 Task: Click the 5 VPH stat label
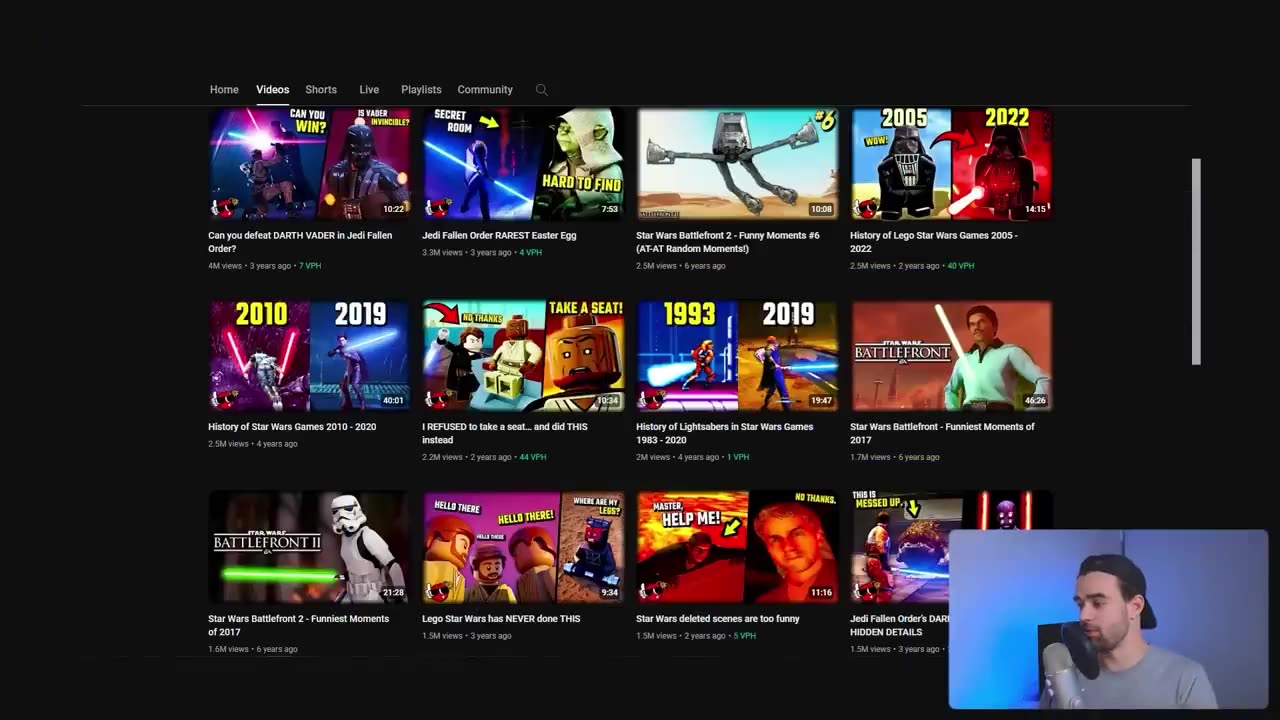point(744,636)
